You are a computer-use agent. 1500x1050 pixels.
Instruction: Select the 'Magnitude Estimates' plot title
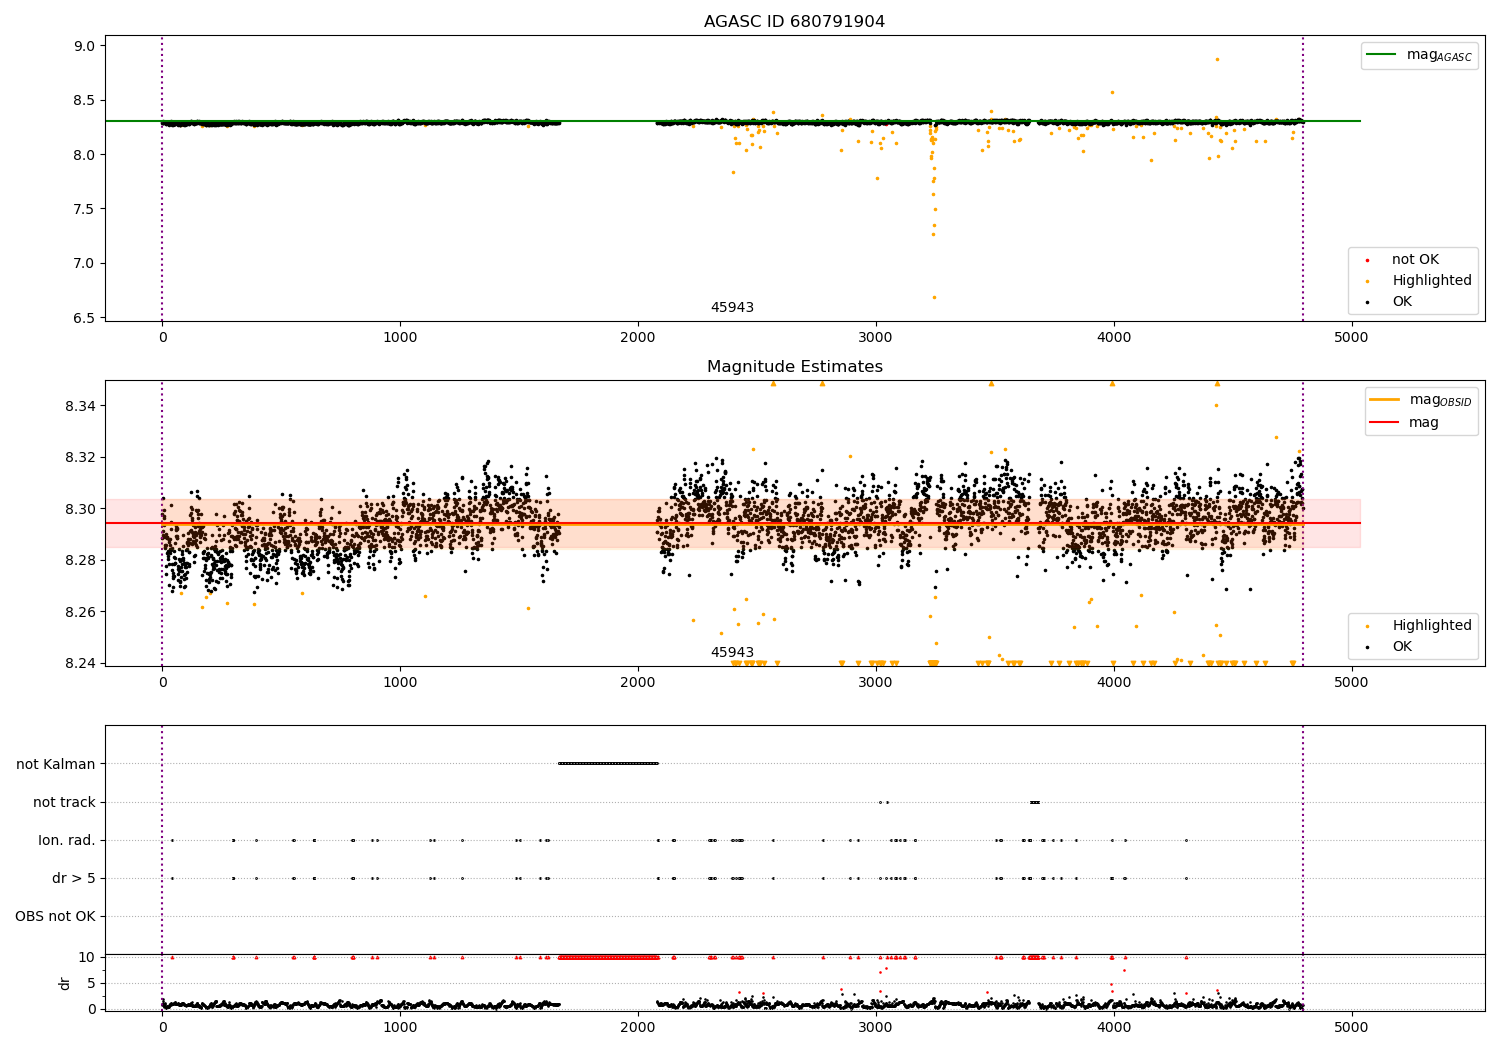[x=795, y=367]
